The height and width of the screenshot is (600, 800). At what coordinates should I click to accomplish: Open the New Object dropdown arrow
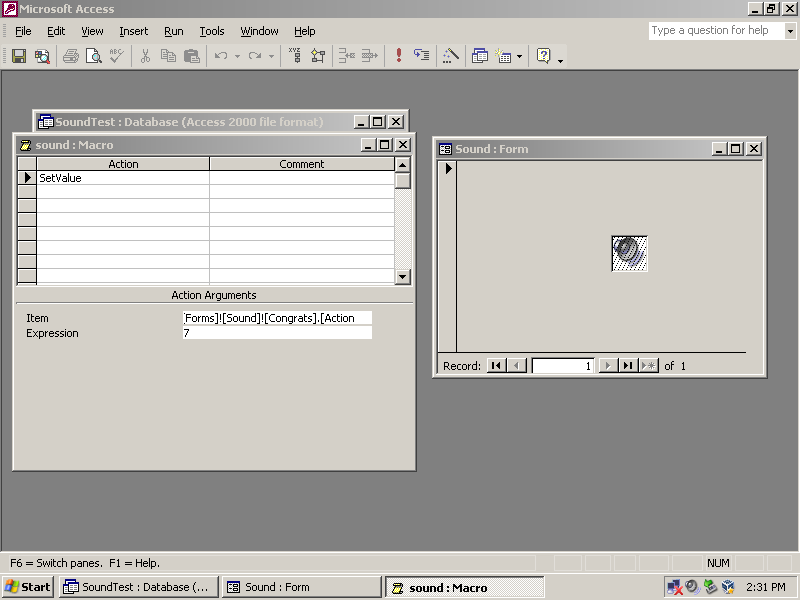519,56
